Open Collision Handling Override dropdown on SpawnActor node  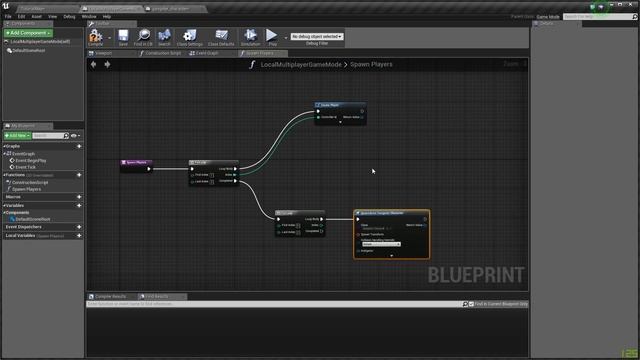click(x=381, y=244)
